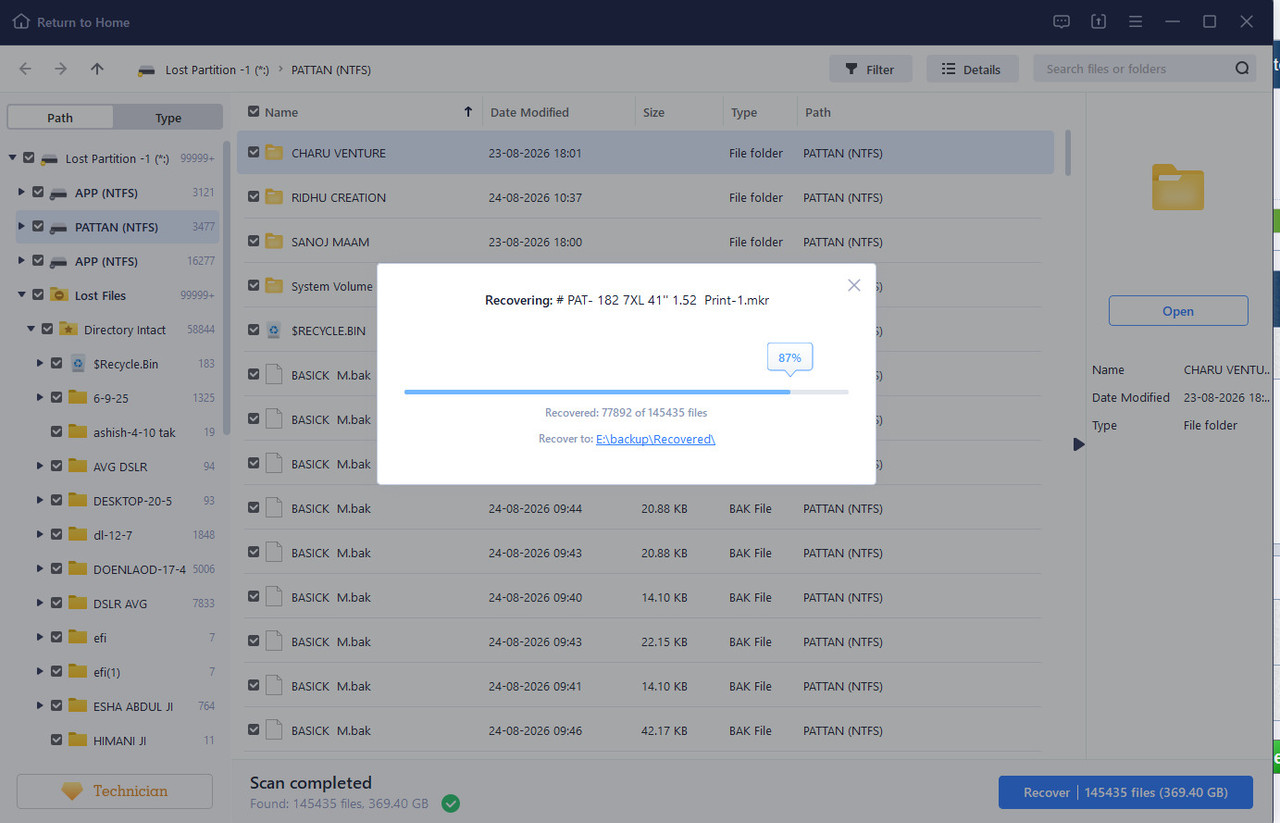Expand the $Recycle.Bin tree node
The image size is (1280, 823).
point(40,364)
